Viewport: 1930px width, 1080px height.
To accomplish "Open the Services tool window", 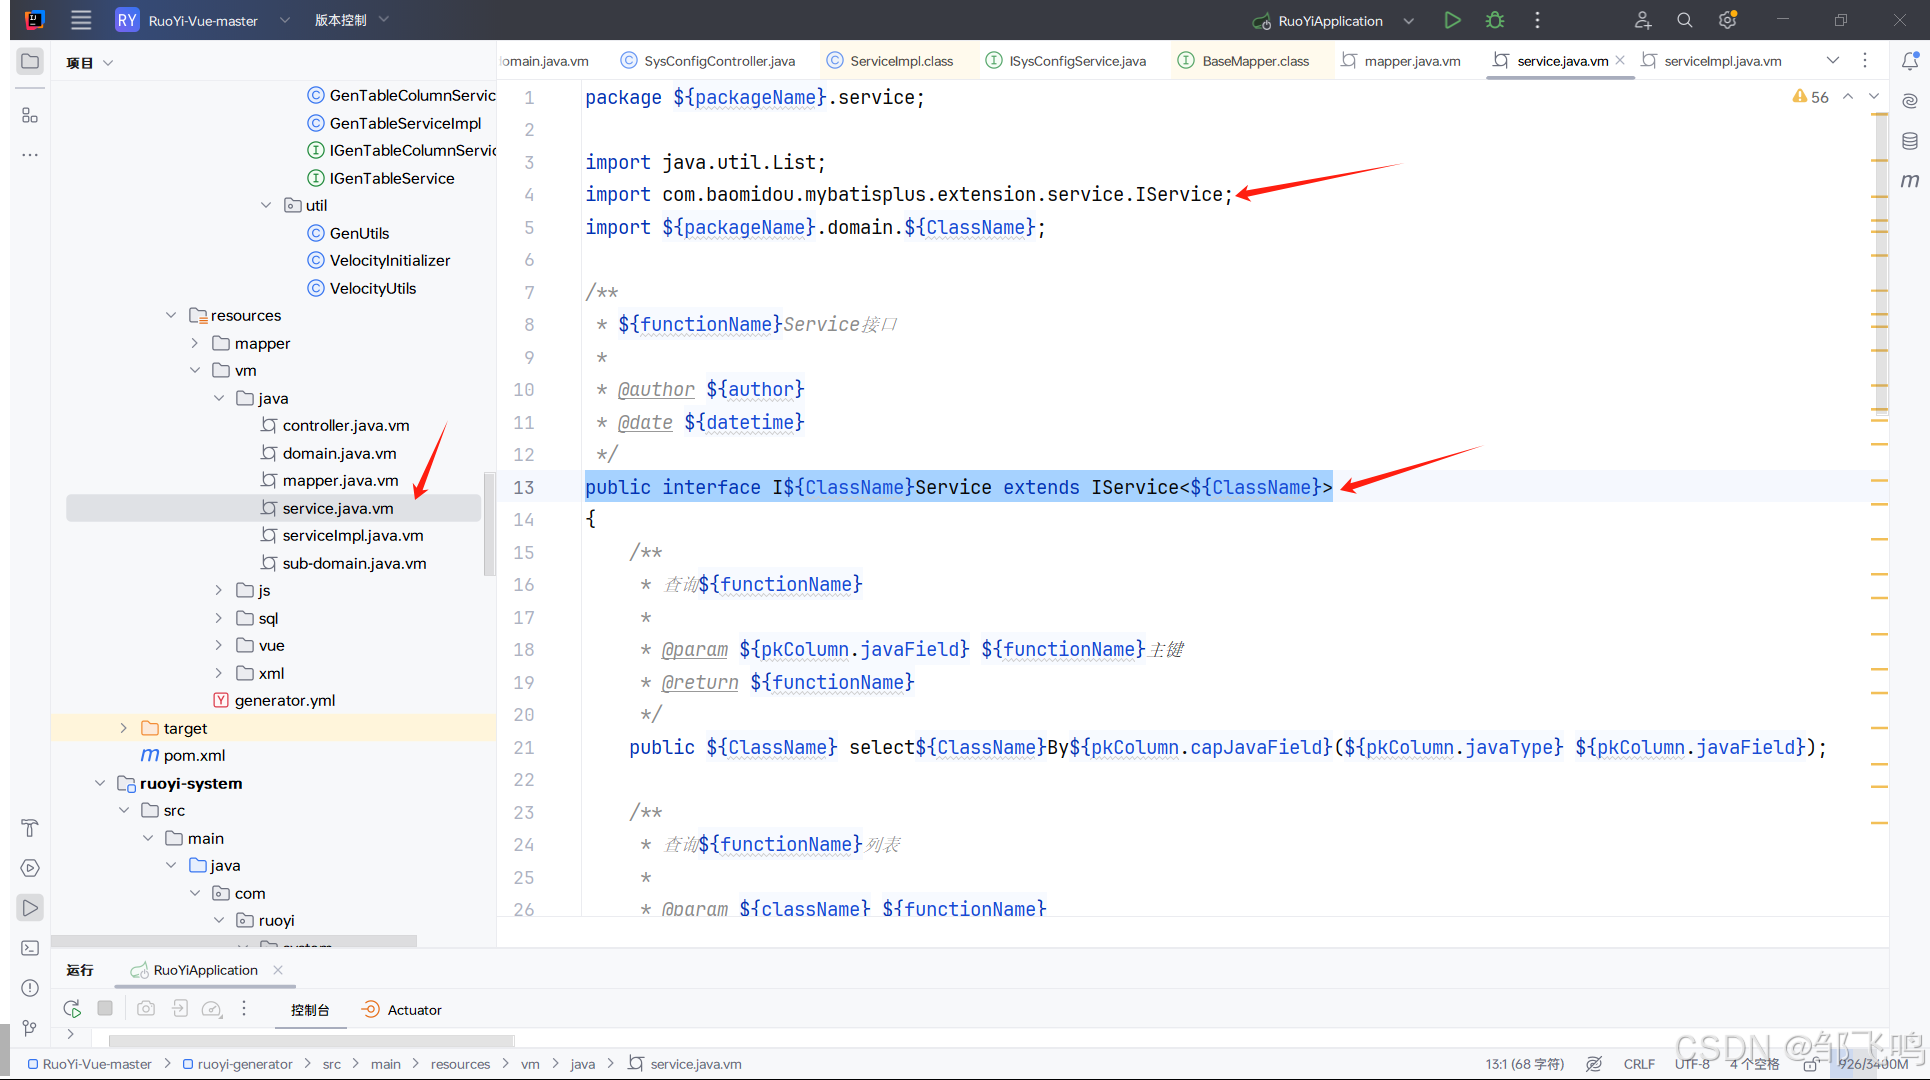I will pos(30,868).
